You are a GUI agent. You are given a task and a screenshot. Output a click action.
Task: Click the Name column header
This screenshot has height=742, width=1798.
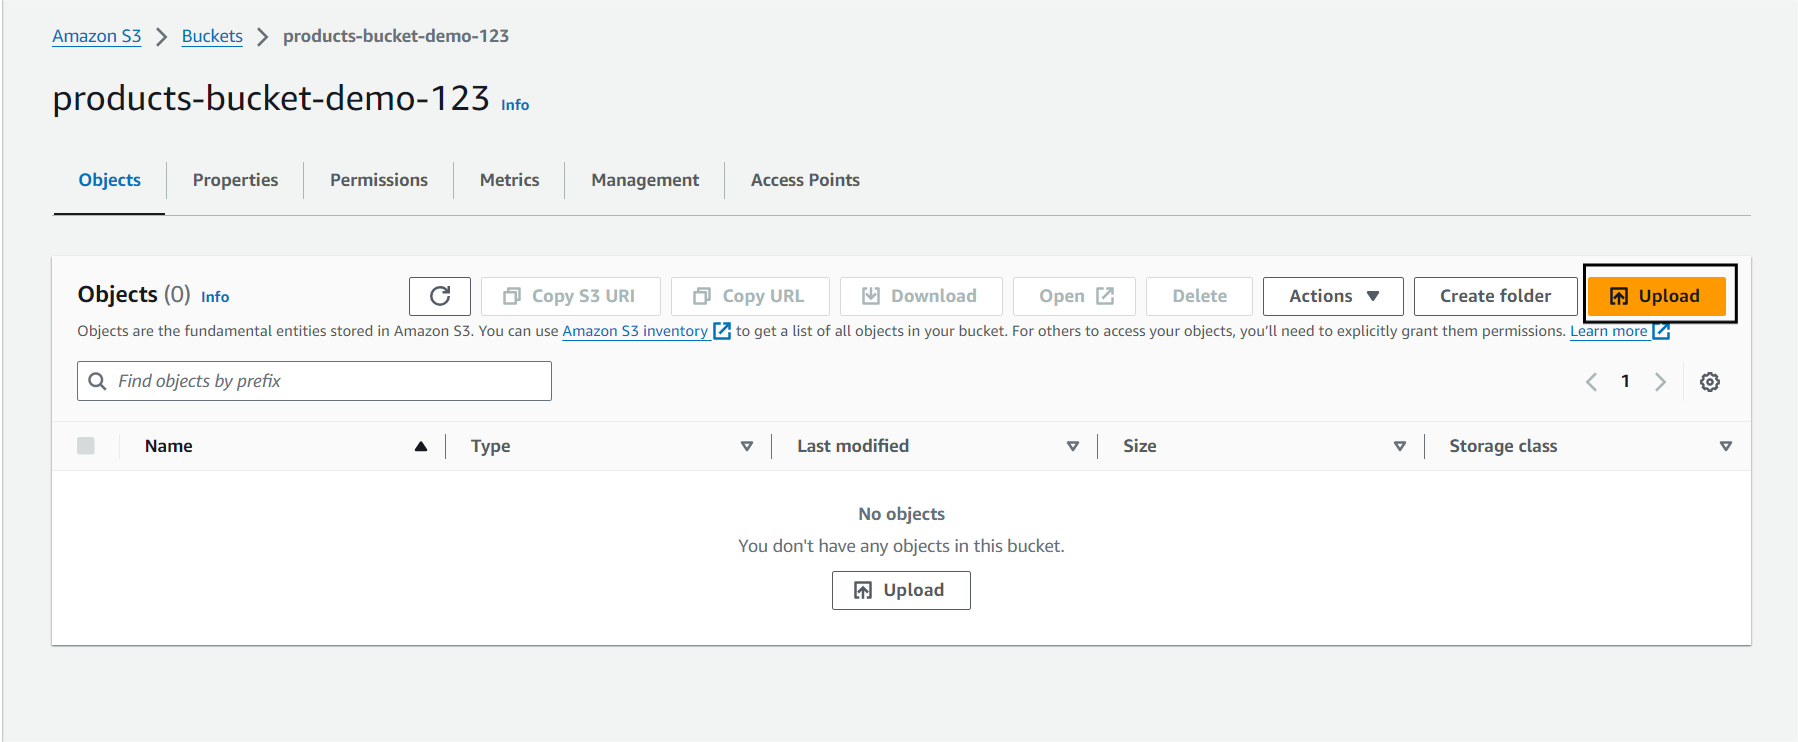pos(168,446)
